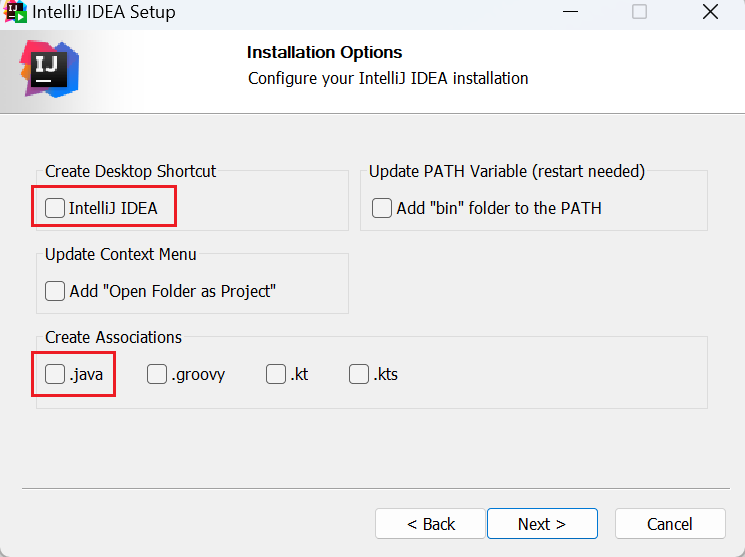Image resolution: width=745 pixels, height=557 pixels.
Task: Click the Installation Options heading
Action: click(324, 52)
